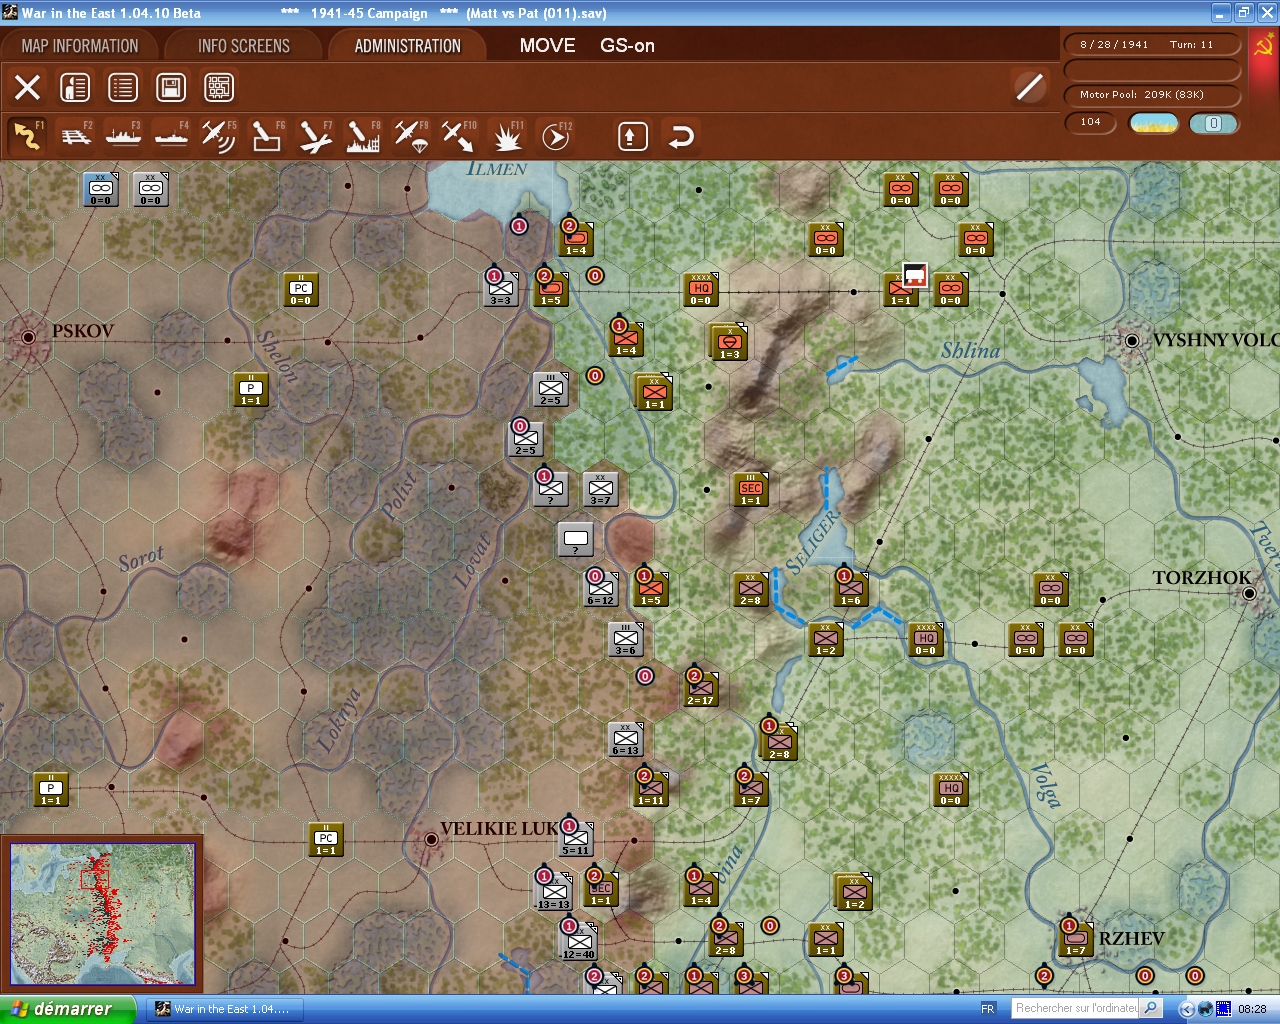The image size is (1280, 1024).
Task: Select the unit counter labeled 3=7
Action: click(x=600, y=489)
